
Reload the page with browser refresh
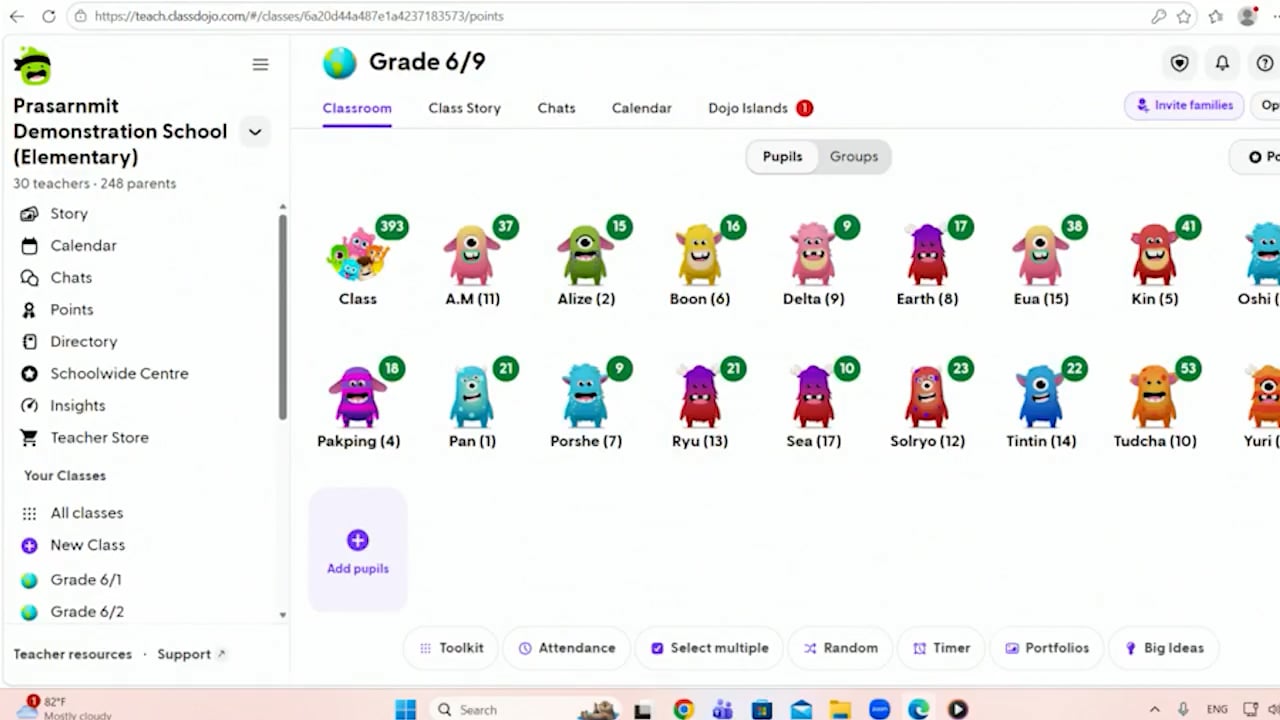click(49, 16)
